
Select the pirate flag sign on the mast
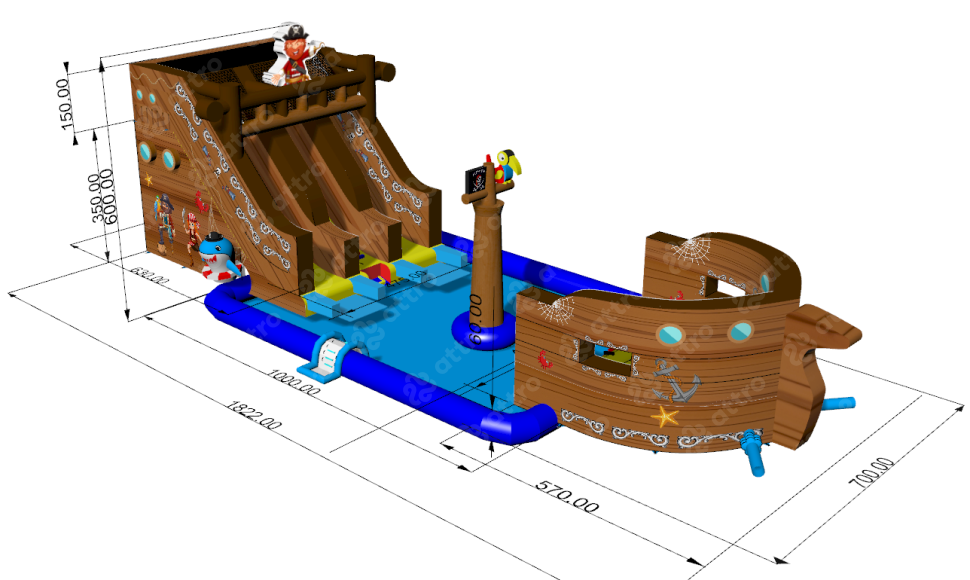477,184
